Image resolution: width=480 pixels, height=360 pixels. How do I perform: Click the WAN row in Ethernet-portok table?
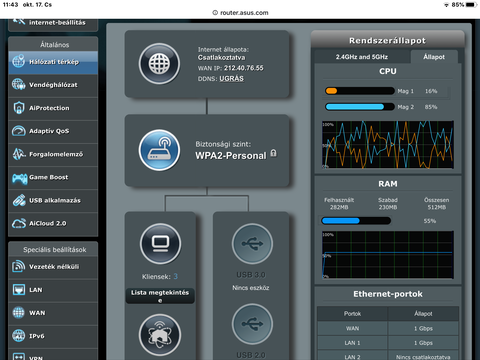[x=388, y=328]
